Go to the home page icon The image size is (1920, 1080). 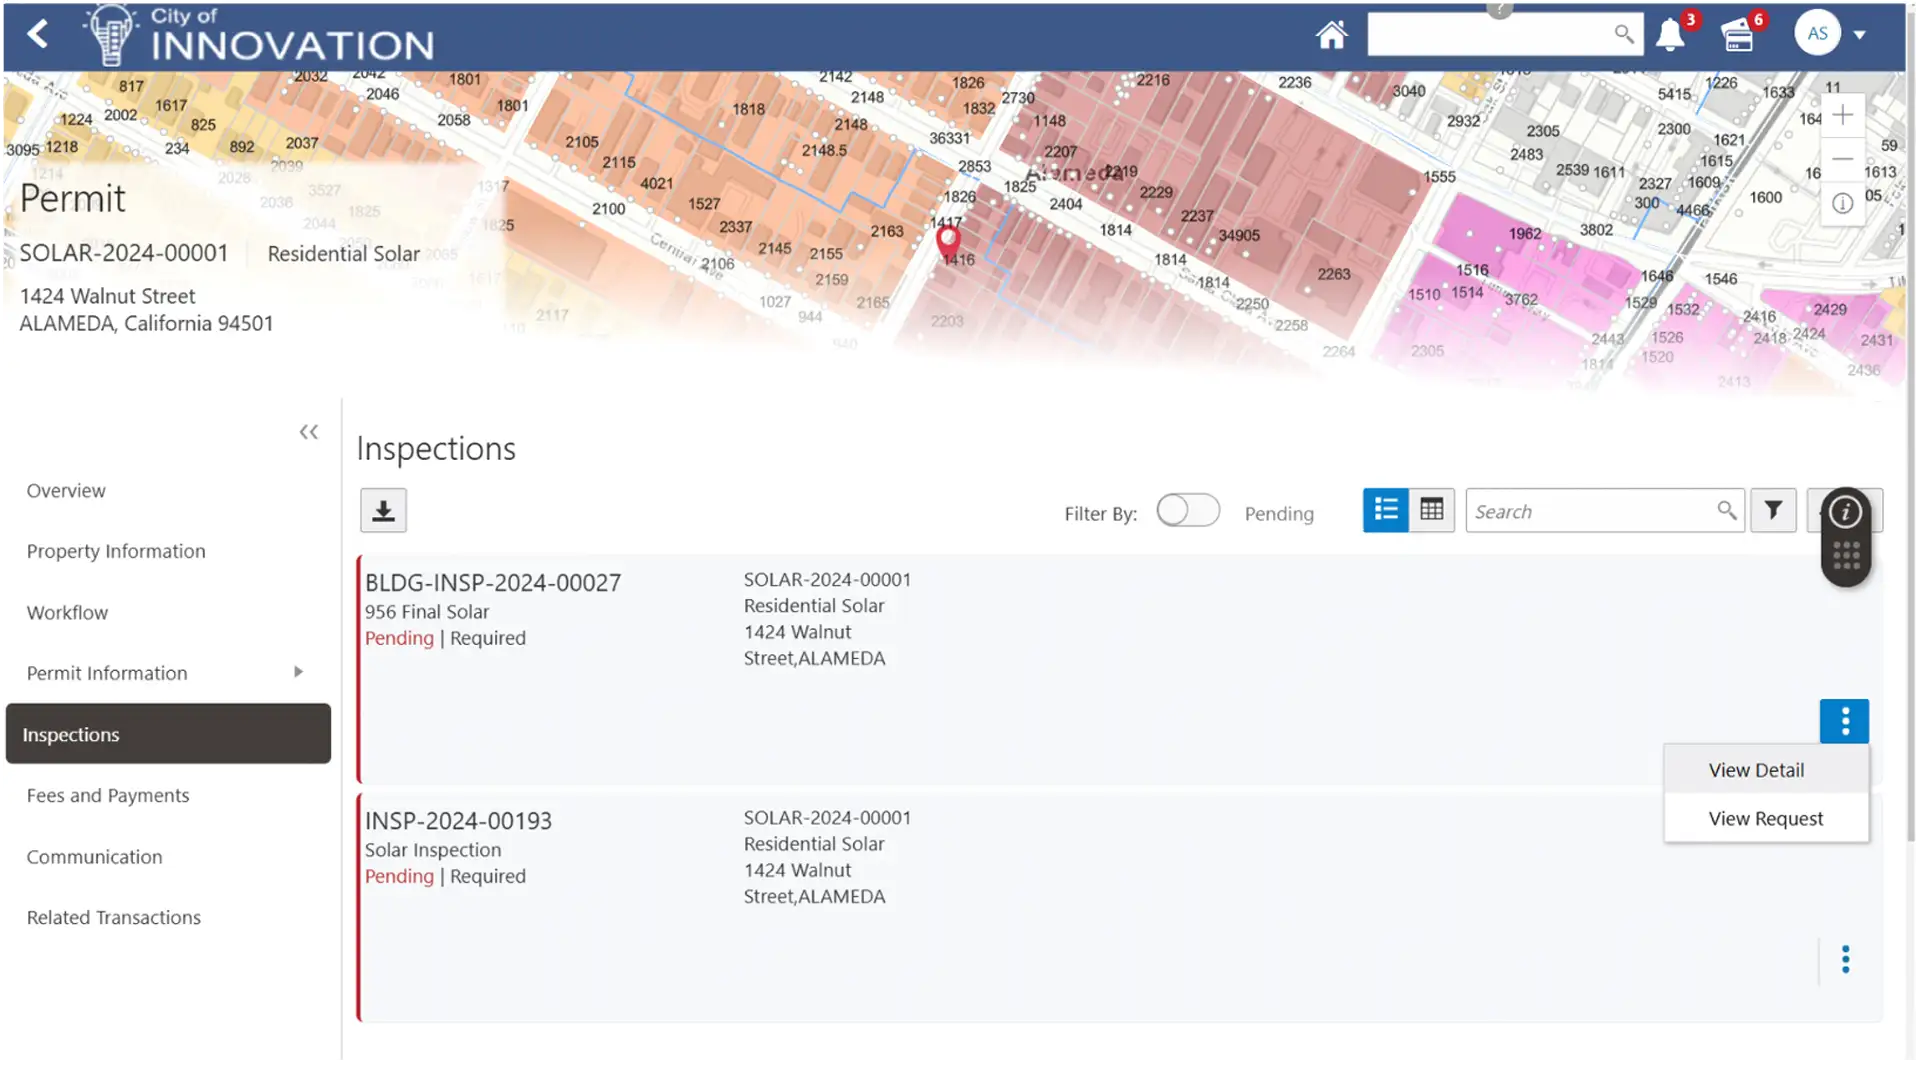1331,35
